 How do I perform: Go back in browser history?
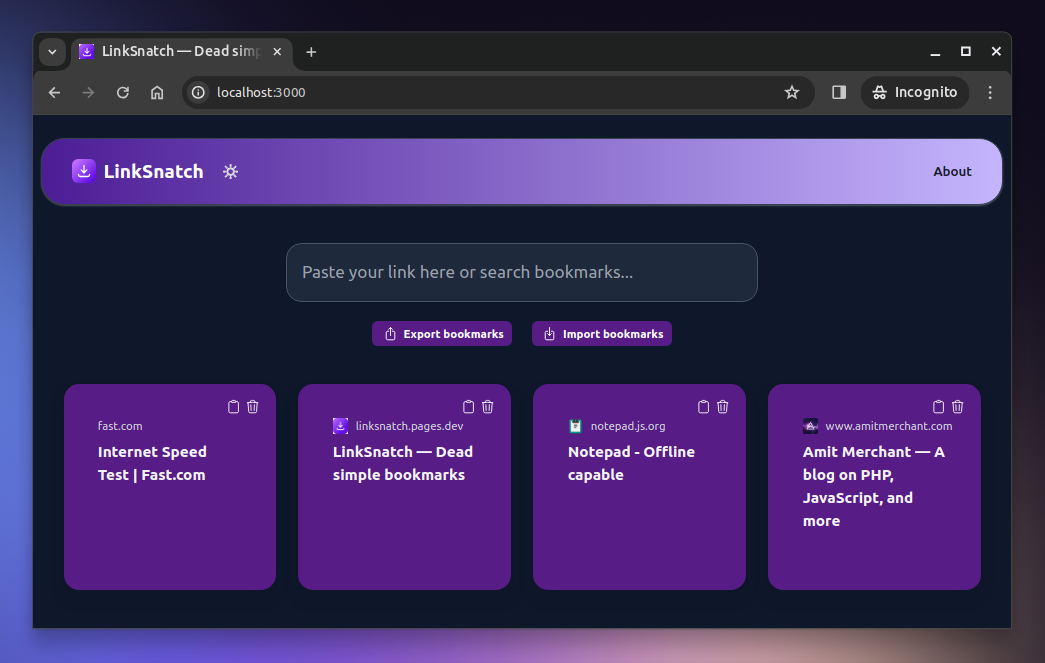(x=55, y=93)
